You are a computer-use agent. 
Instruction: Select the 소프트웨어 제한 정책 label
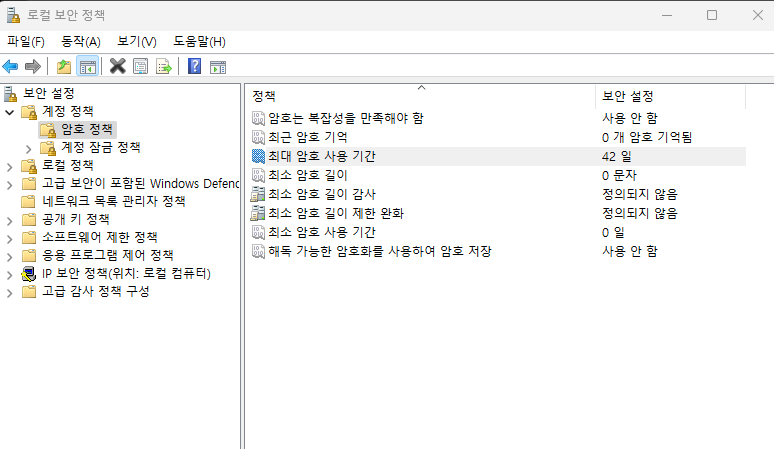tap(99, 237)
